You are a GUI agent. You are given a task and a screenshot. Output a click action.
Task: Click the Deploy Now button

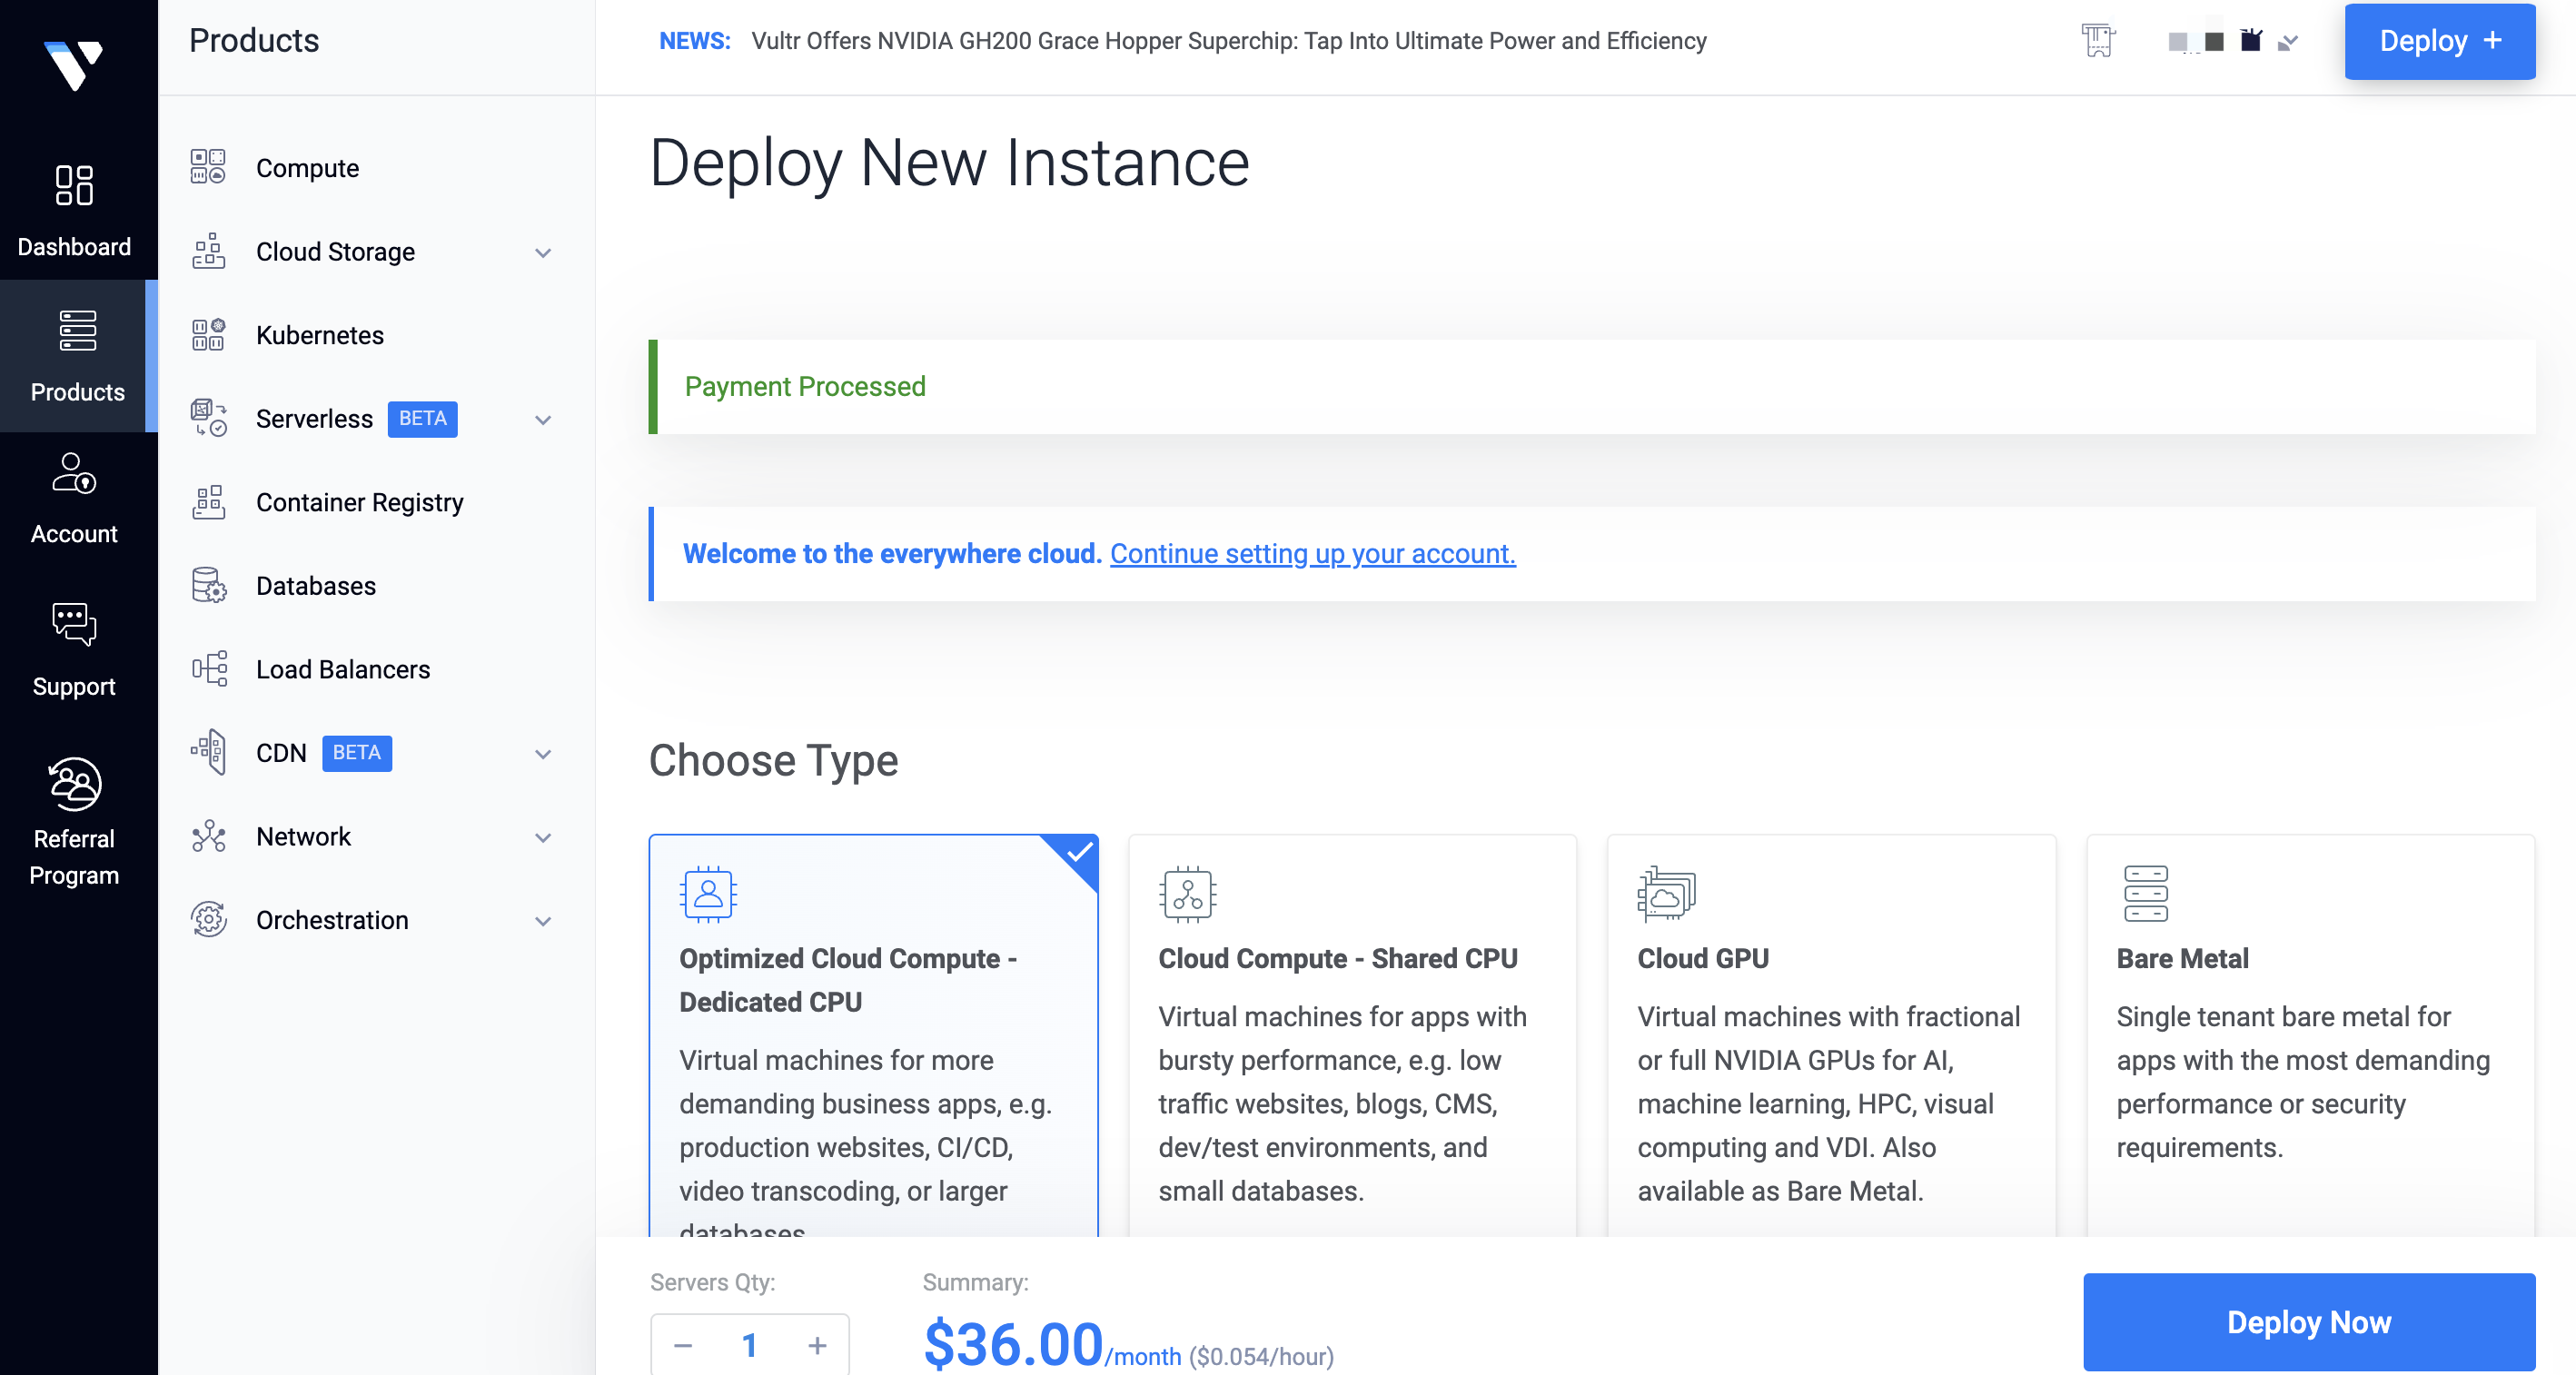[2309, 1321]
